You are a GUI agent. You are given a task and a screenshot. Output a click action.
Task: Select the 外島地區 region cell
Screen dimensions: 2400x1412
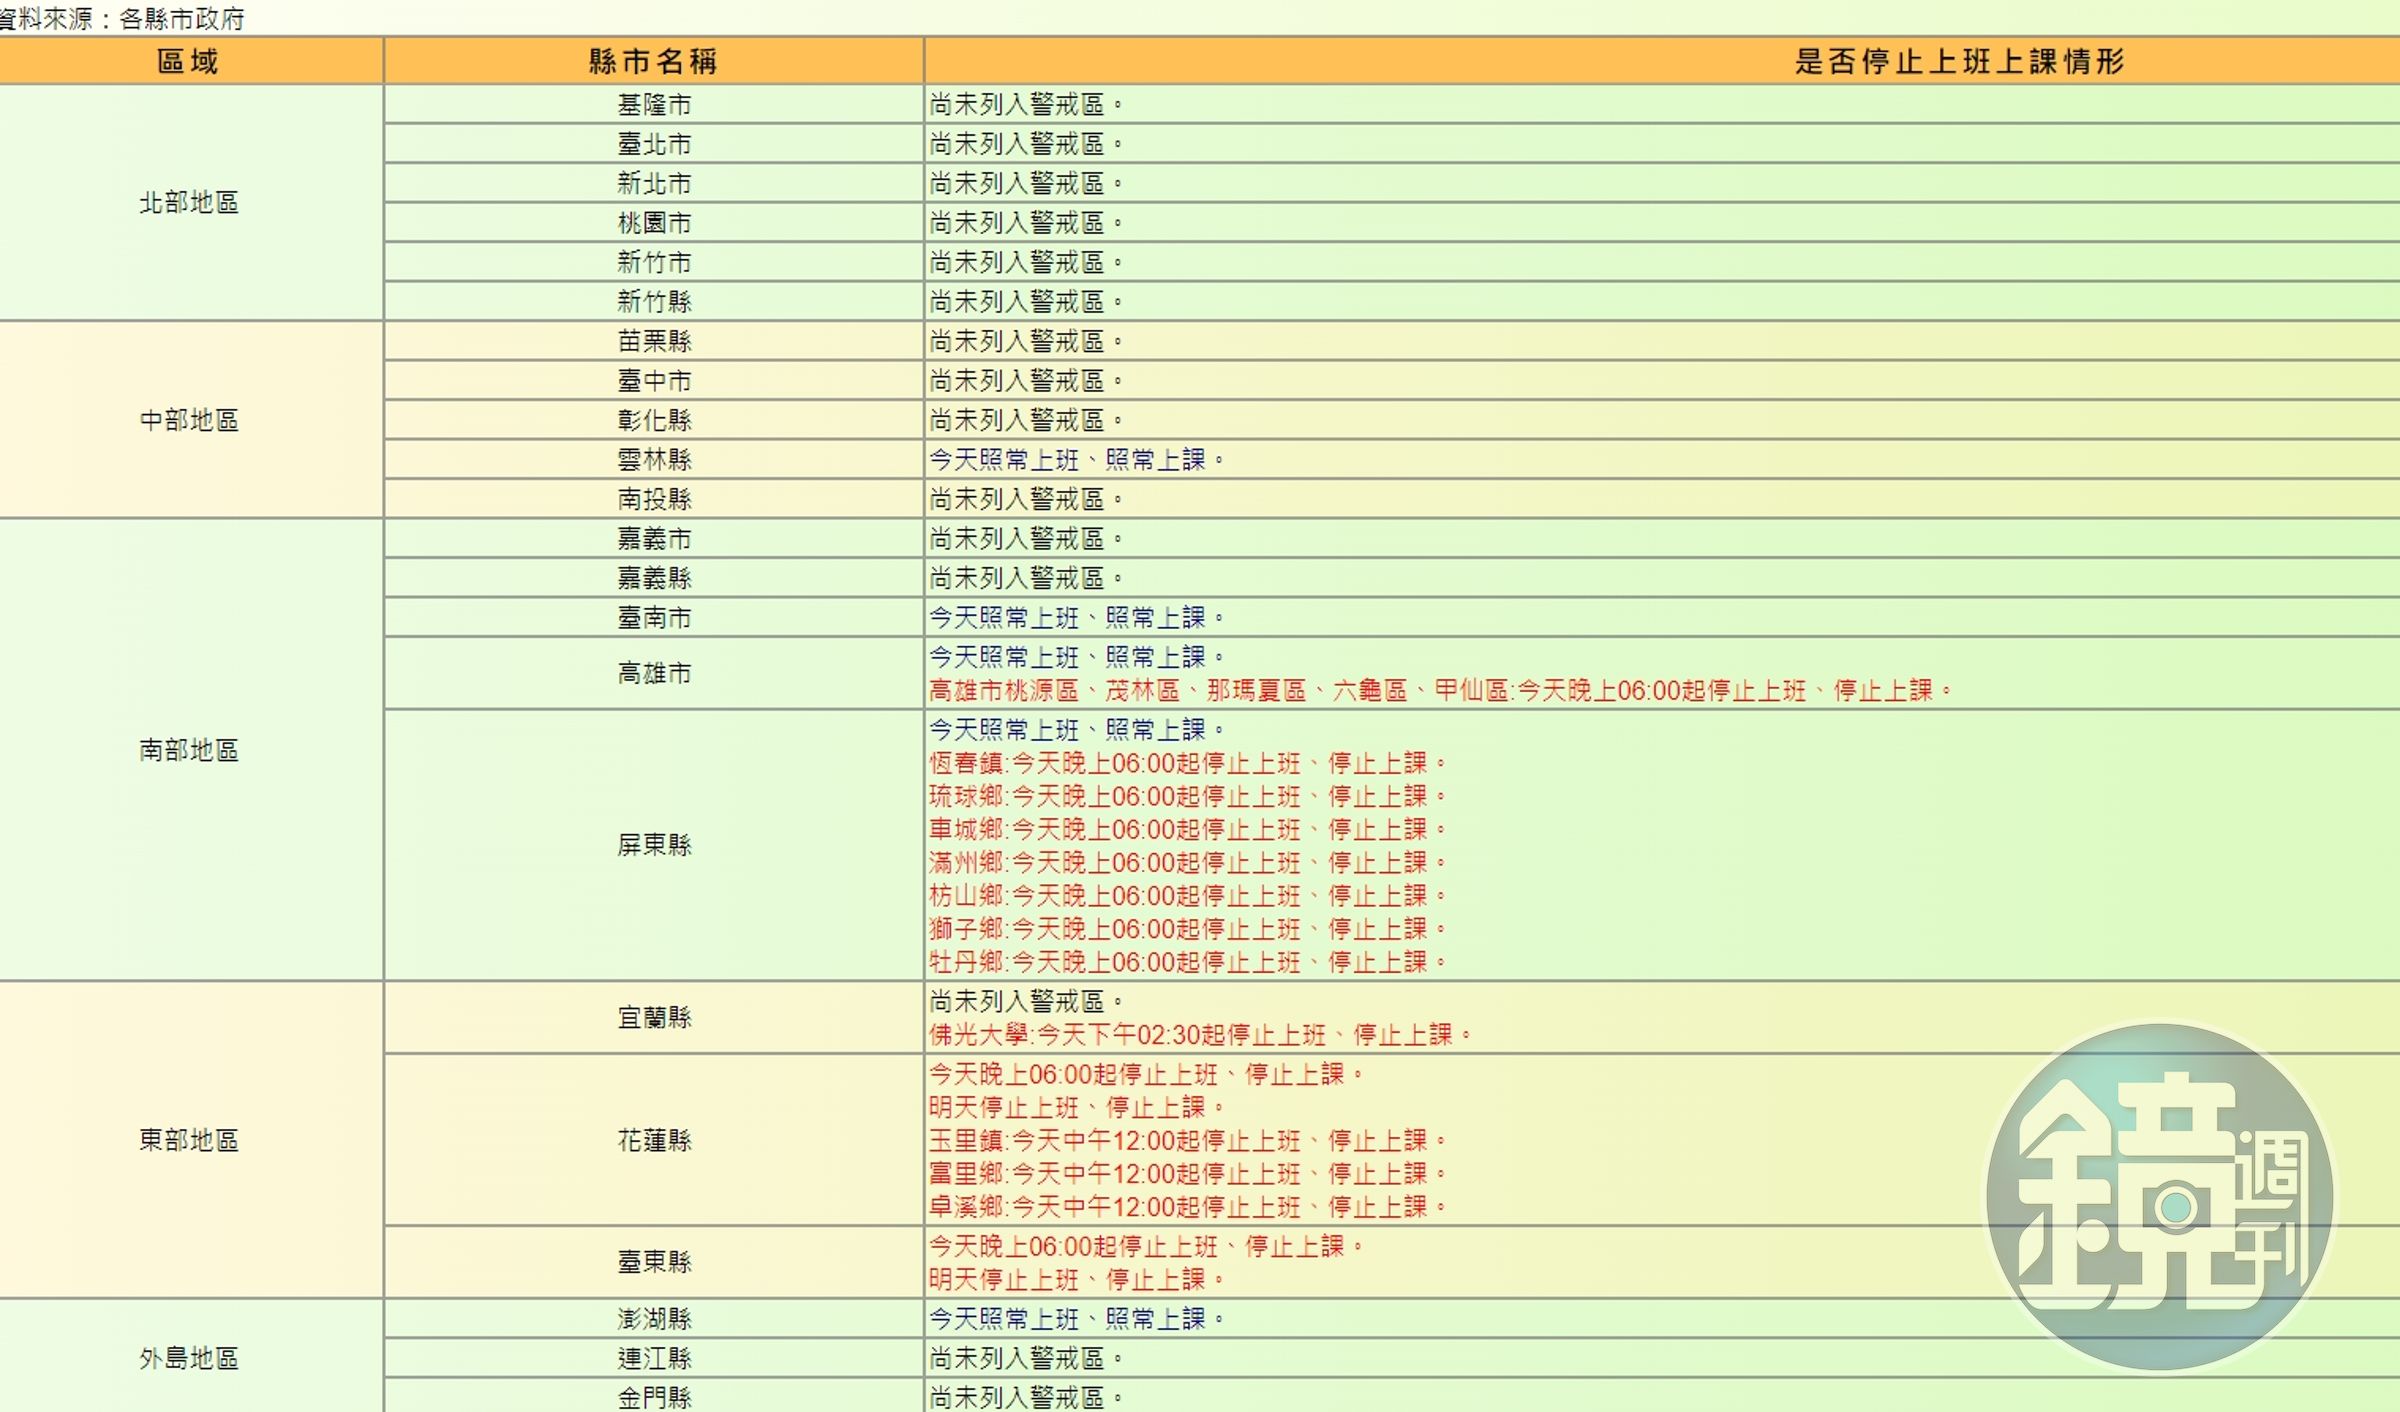click(189, 1358)
